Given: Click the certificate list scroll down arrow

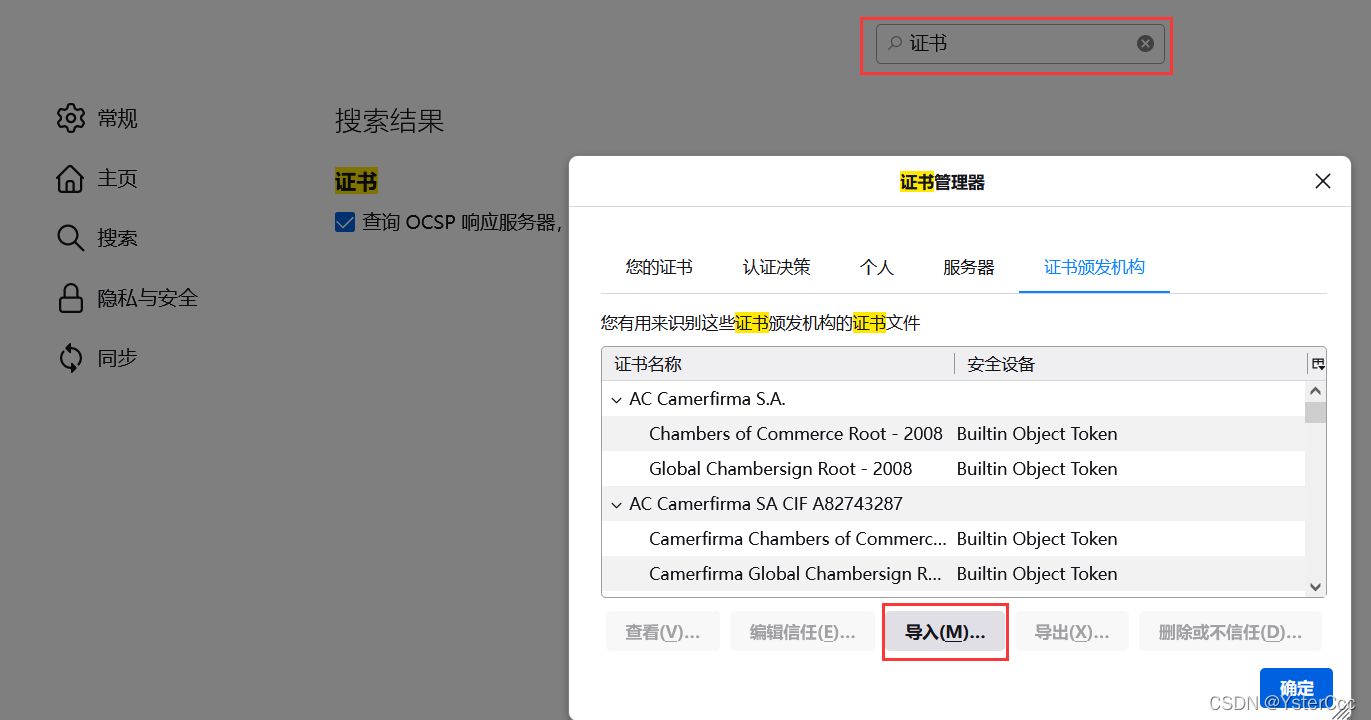Looking at the screenshot, I should (1316, 586).
